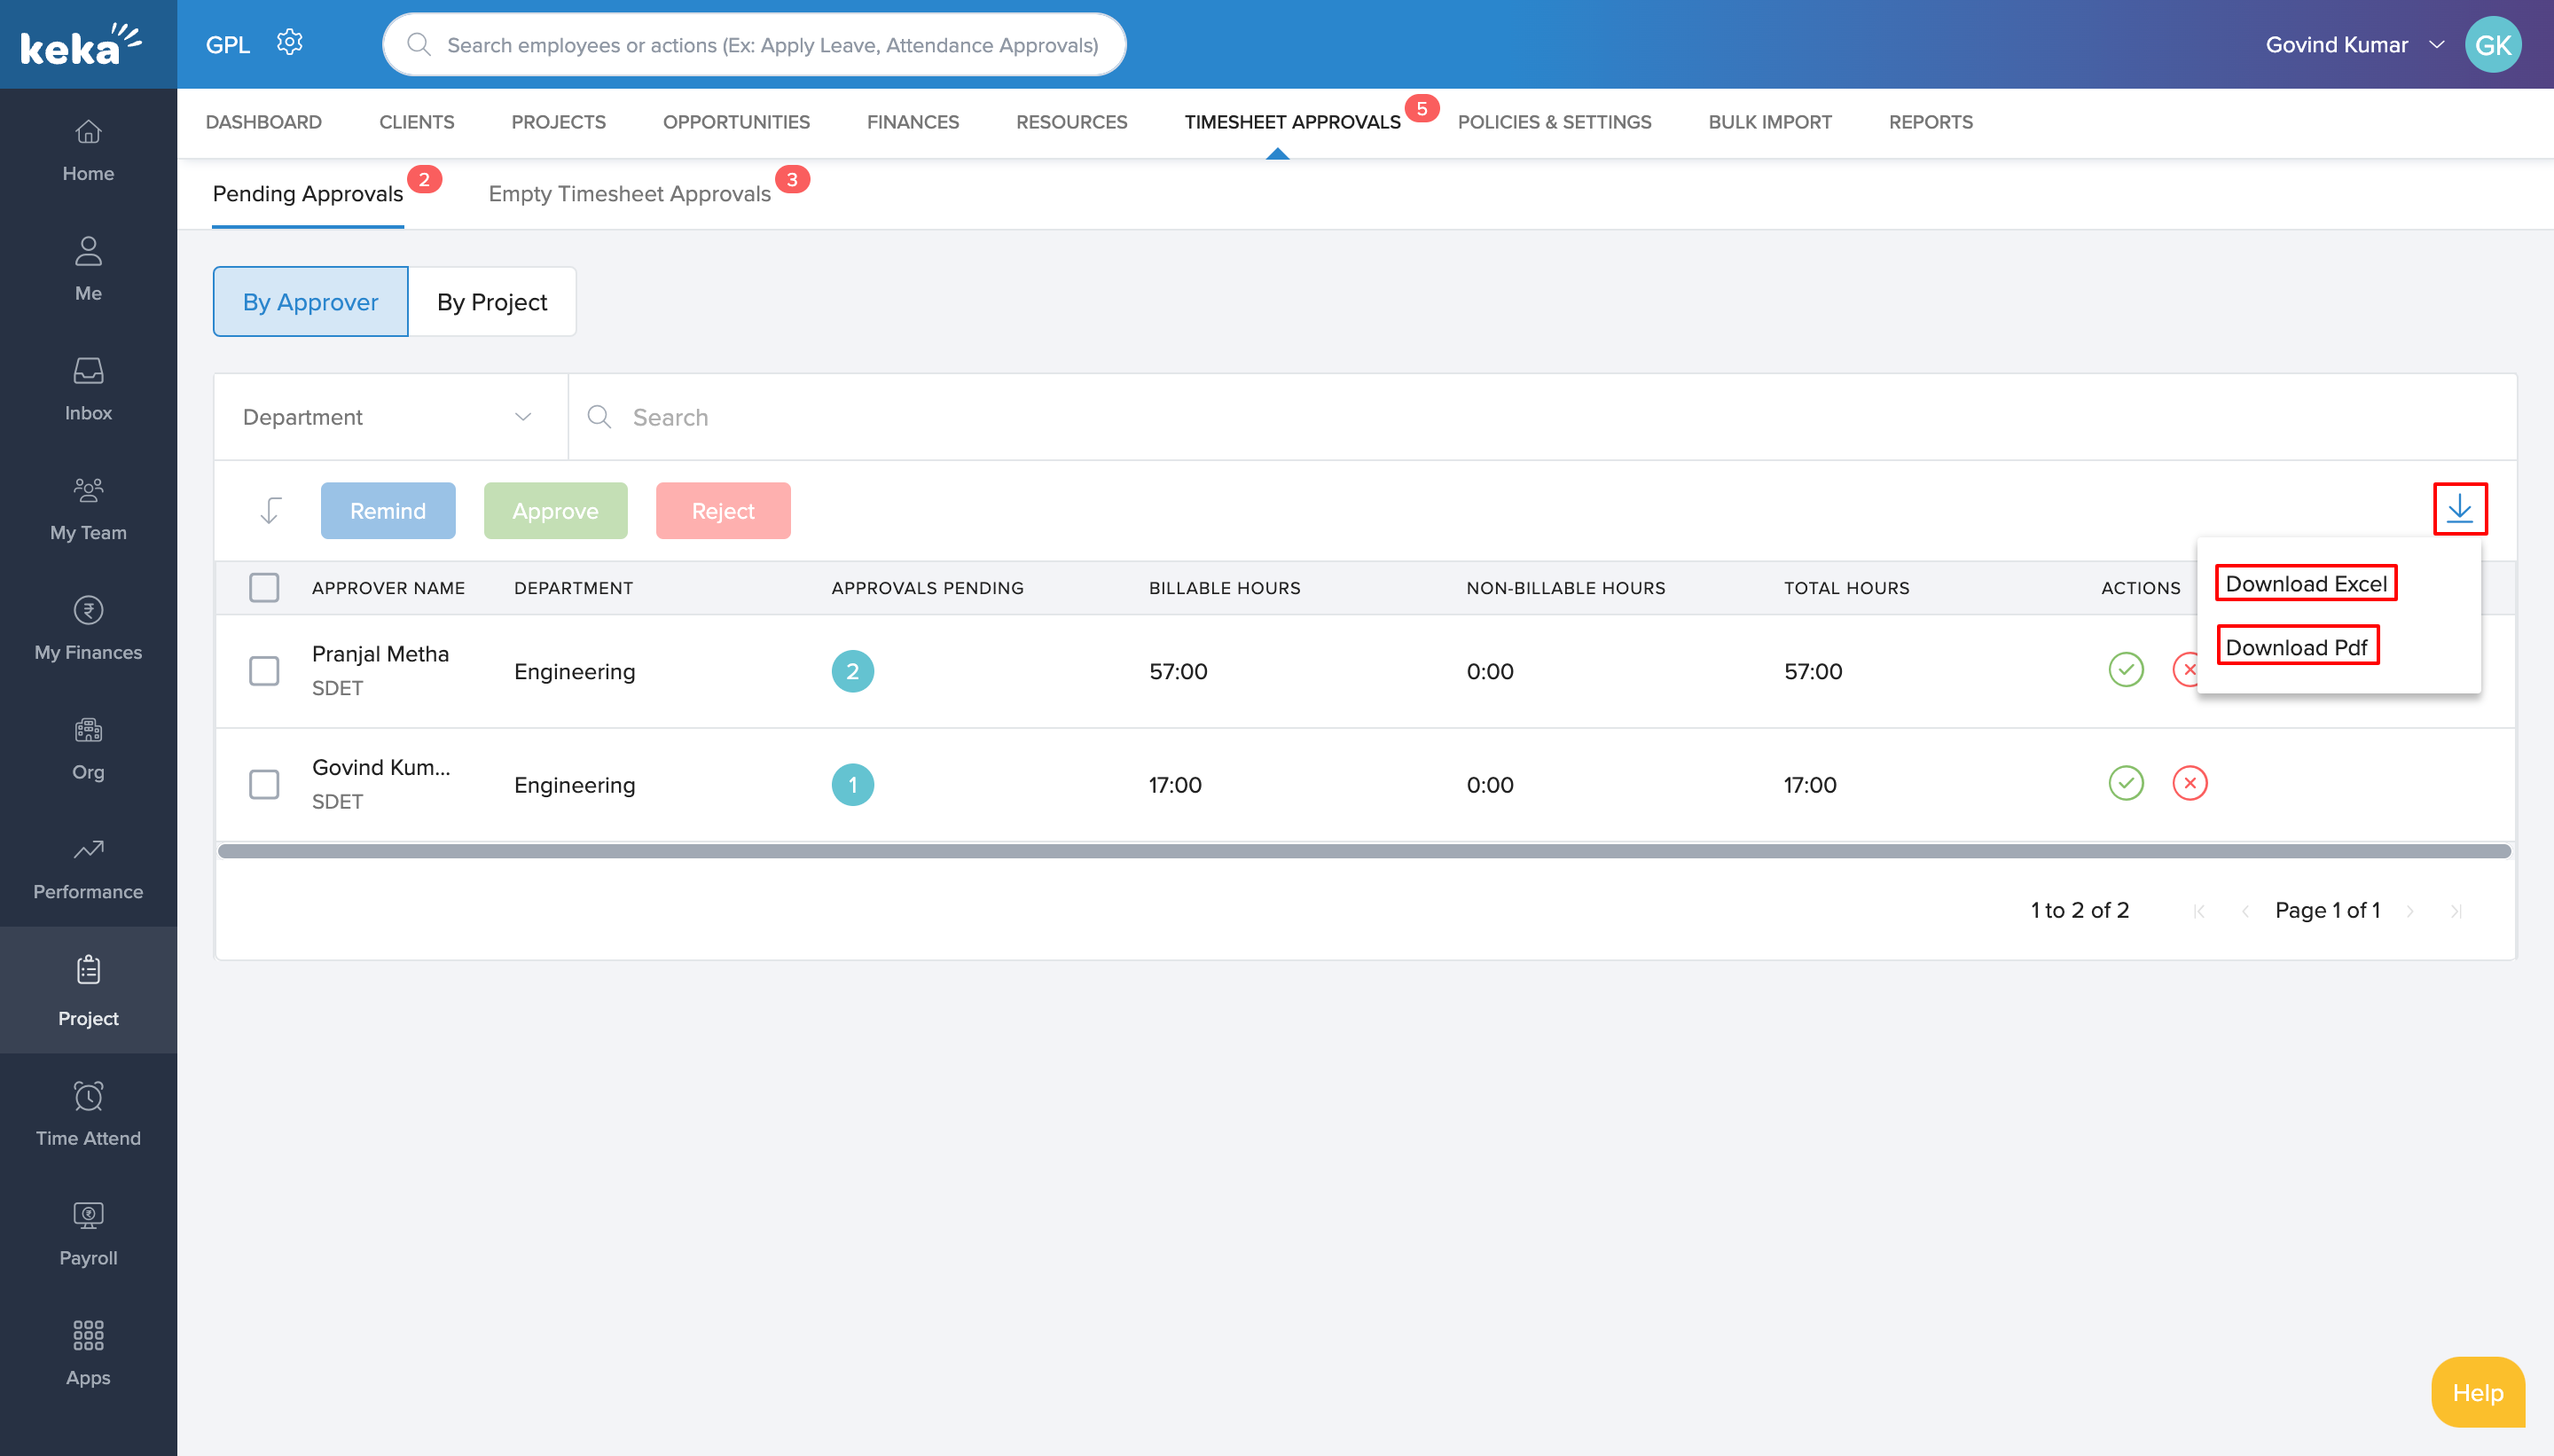The width and height of the screenshot is (2554, 1456).
Task: Click the approve action icon for Govind Kum...
Action: click(2126, 782)
